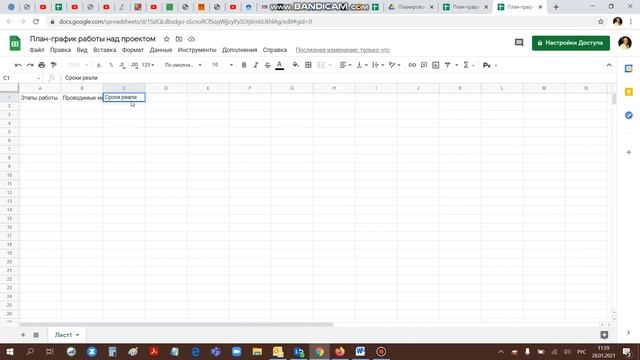The image size is (640, 360).
Task: Open the Explore button at bottom right
Action: point(604,335)
